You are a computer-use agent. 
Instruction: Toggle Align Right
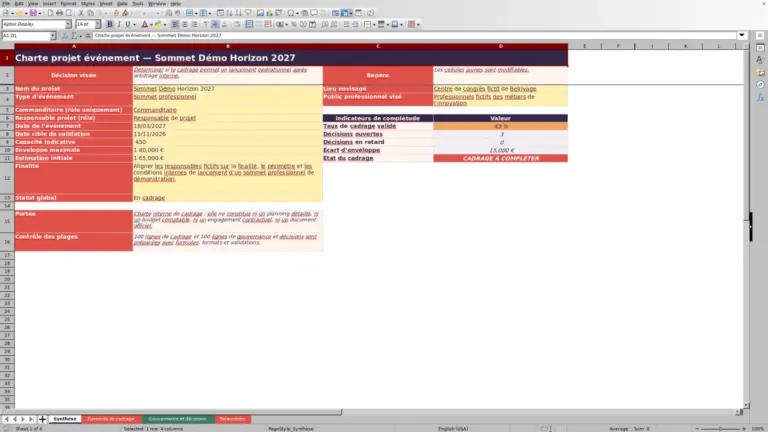tap(194, 24)
